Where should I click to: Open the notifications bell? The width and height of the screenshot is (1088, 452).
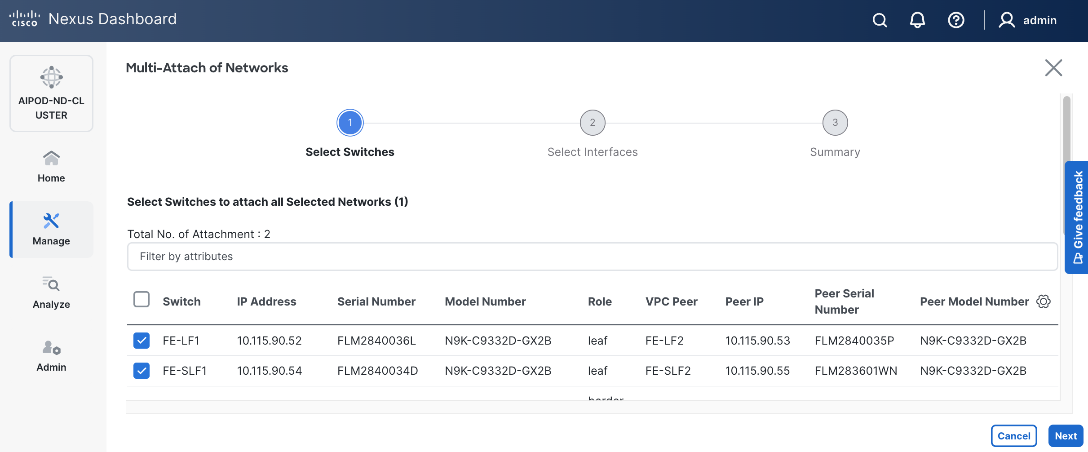point(917,20)
